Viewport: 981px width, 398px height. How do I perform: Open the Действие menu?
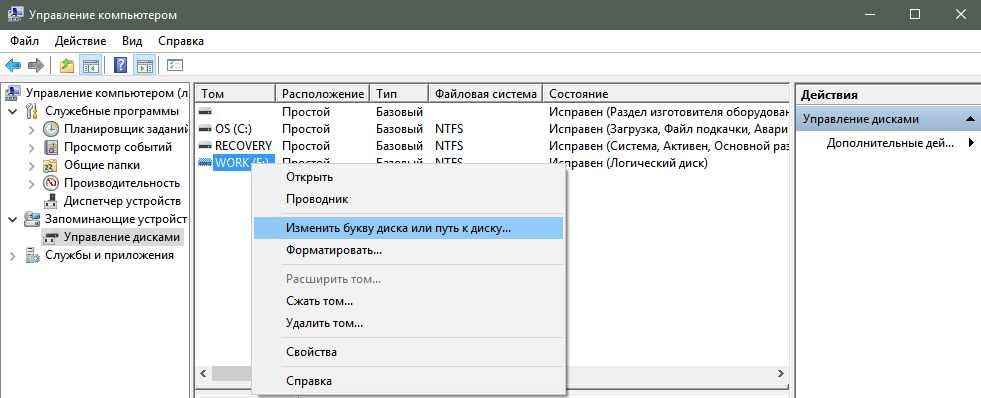[x=80, y=41]
